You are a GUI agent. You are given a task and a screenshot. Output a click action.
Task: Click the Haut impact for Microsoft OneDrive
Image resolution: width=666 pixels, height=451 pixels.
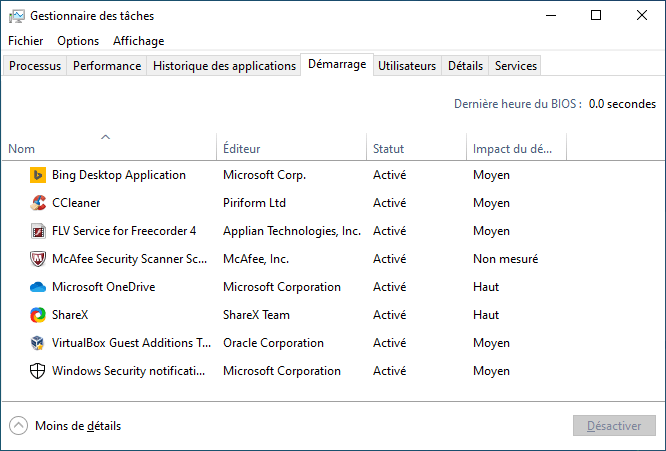[486, 287]
